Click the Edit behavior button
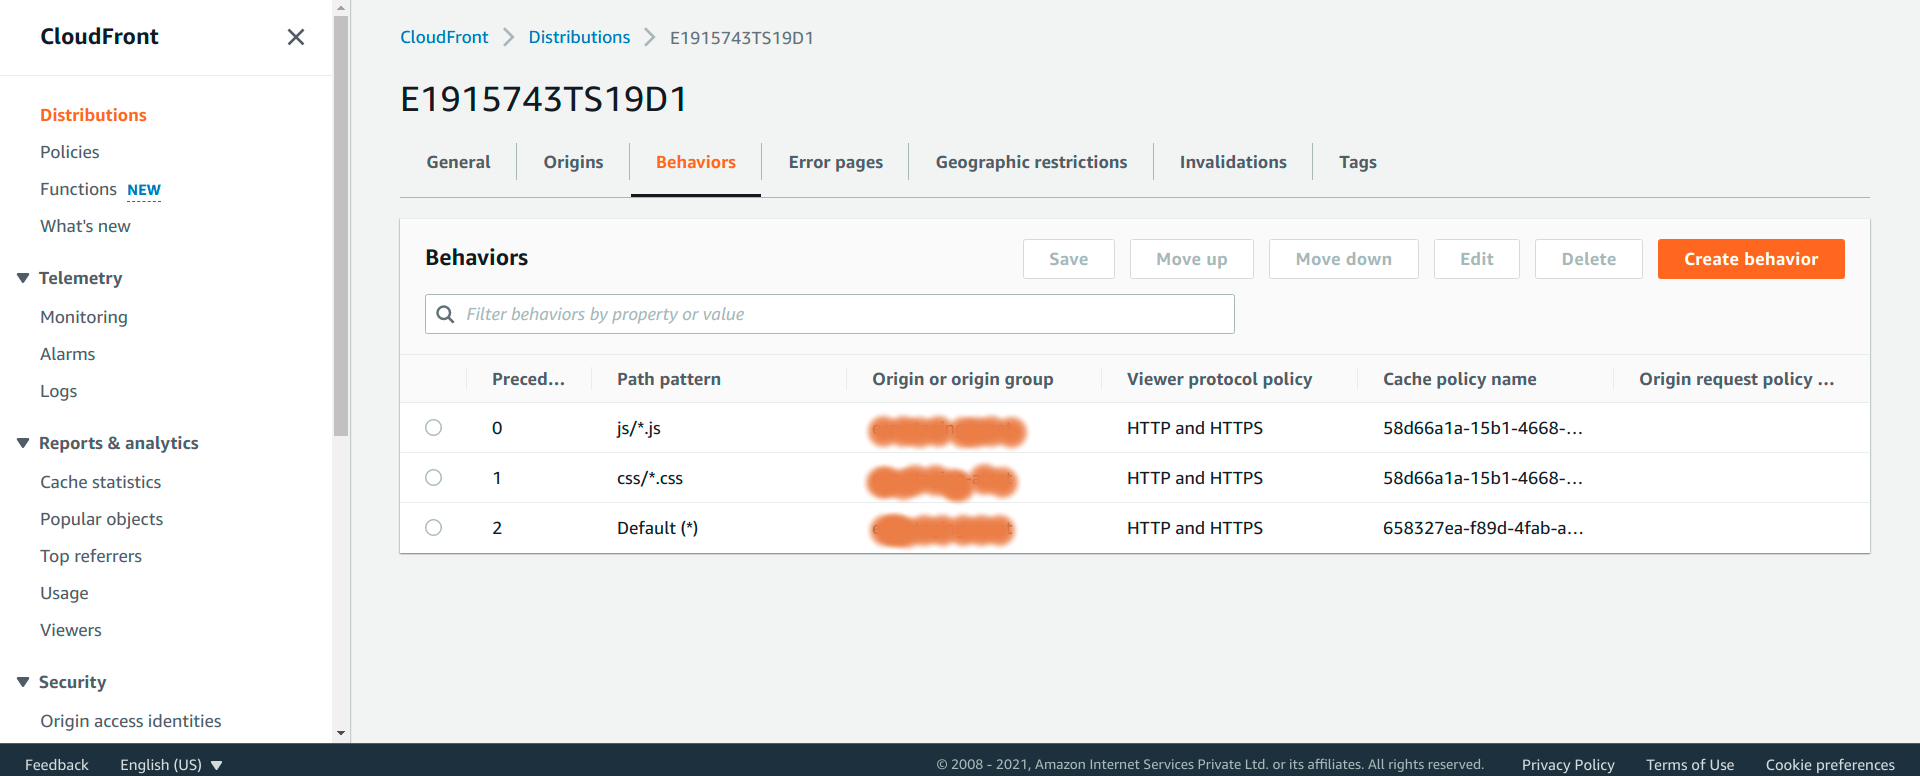1920x776 pixels. [x=1477, y=259]
